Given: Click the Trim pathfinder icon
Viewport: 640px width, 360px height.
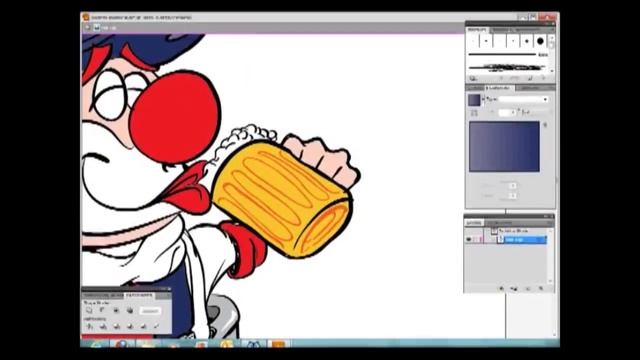Looking at the screenshot, I should tap(103, 326).
